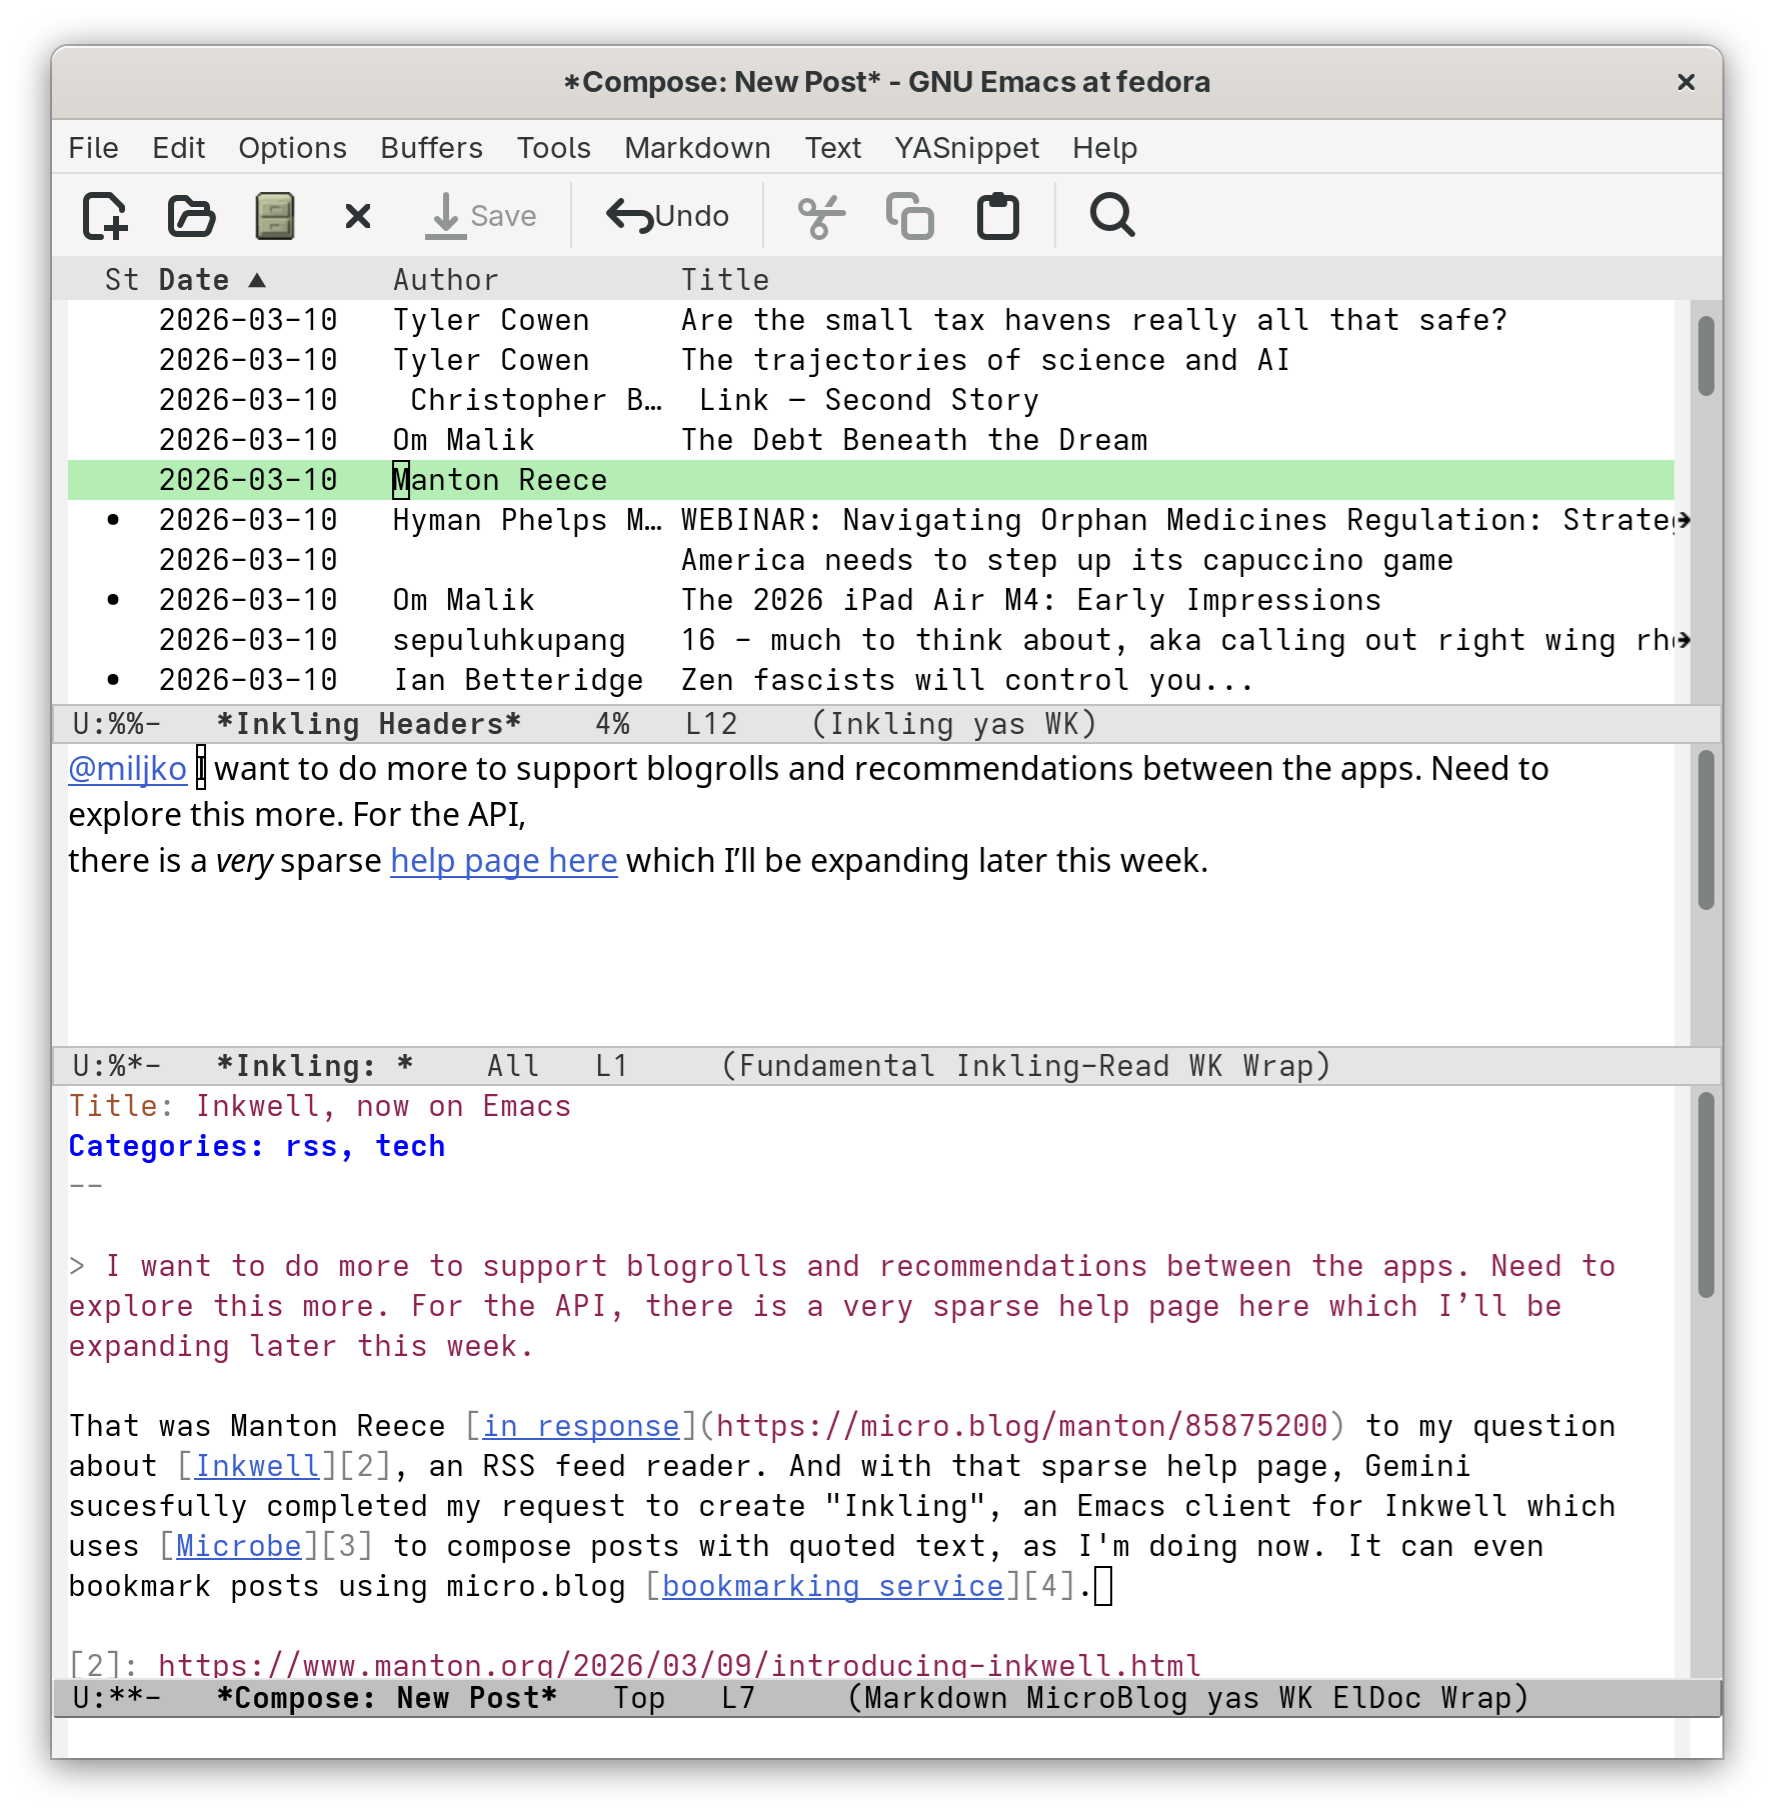This screenshot has width=1774, height=1816.
Task: Click the @miljko mention link
Action: click(x=126, y=768)
